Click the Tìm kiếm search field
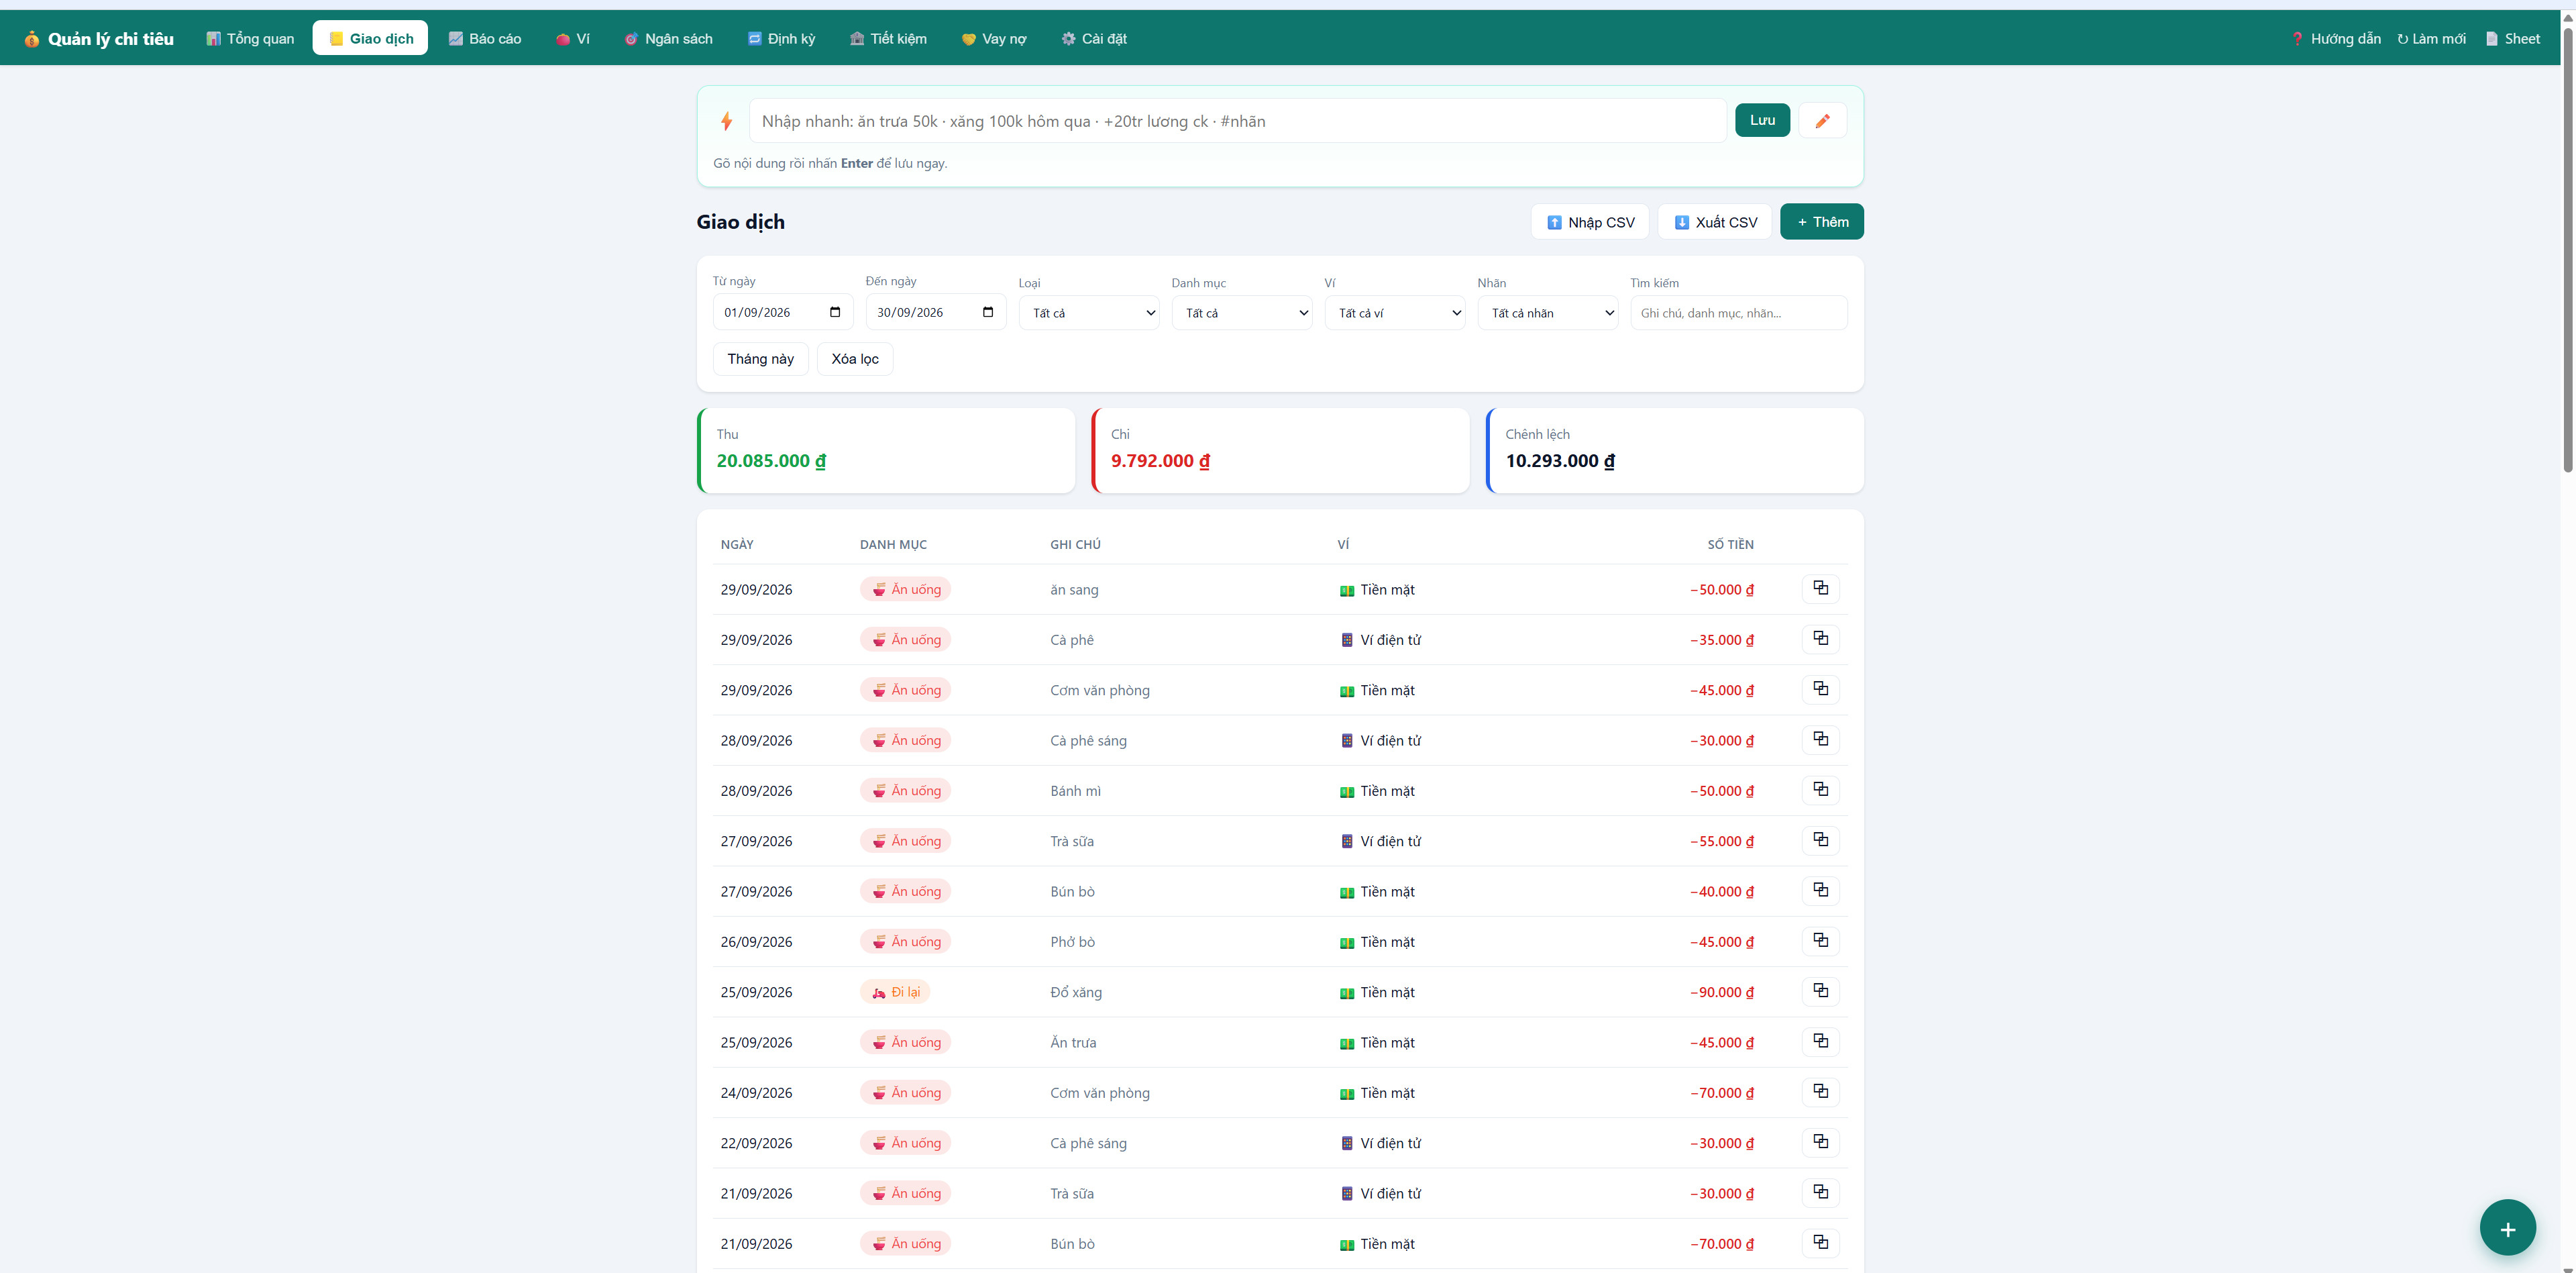 click(1738, 313)
